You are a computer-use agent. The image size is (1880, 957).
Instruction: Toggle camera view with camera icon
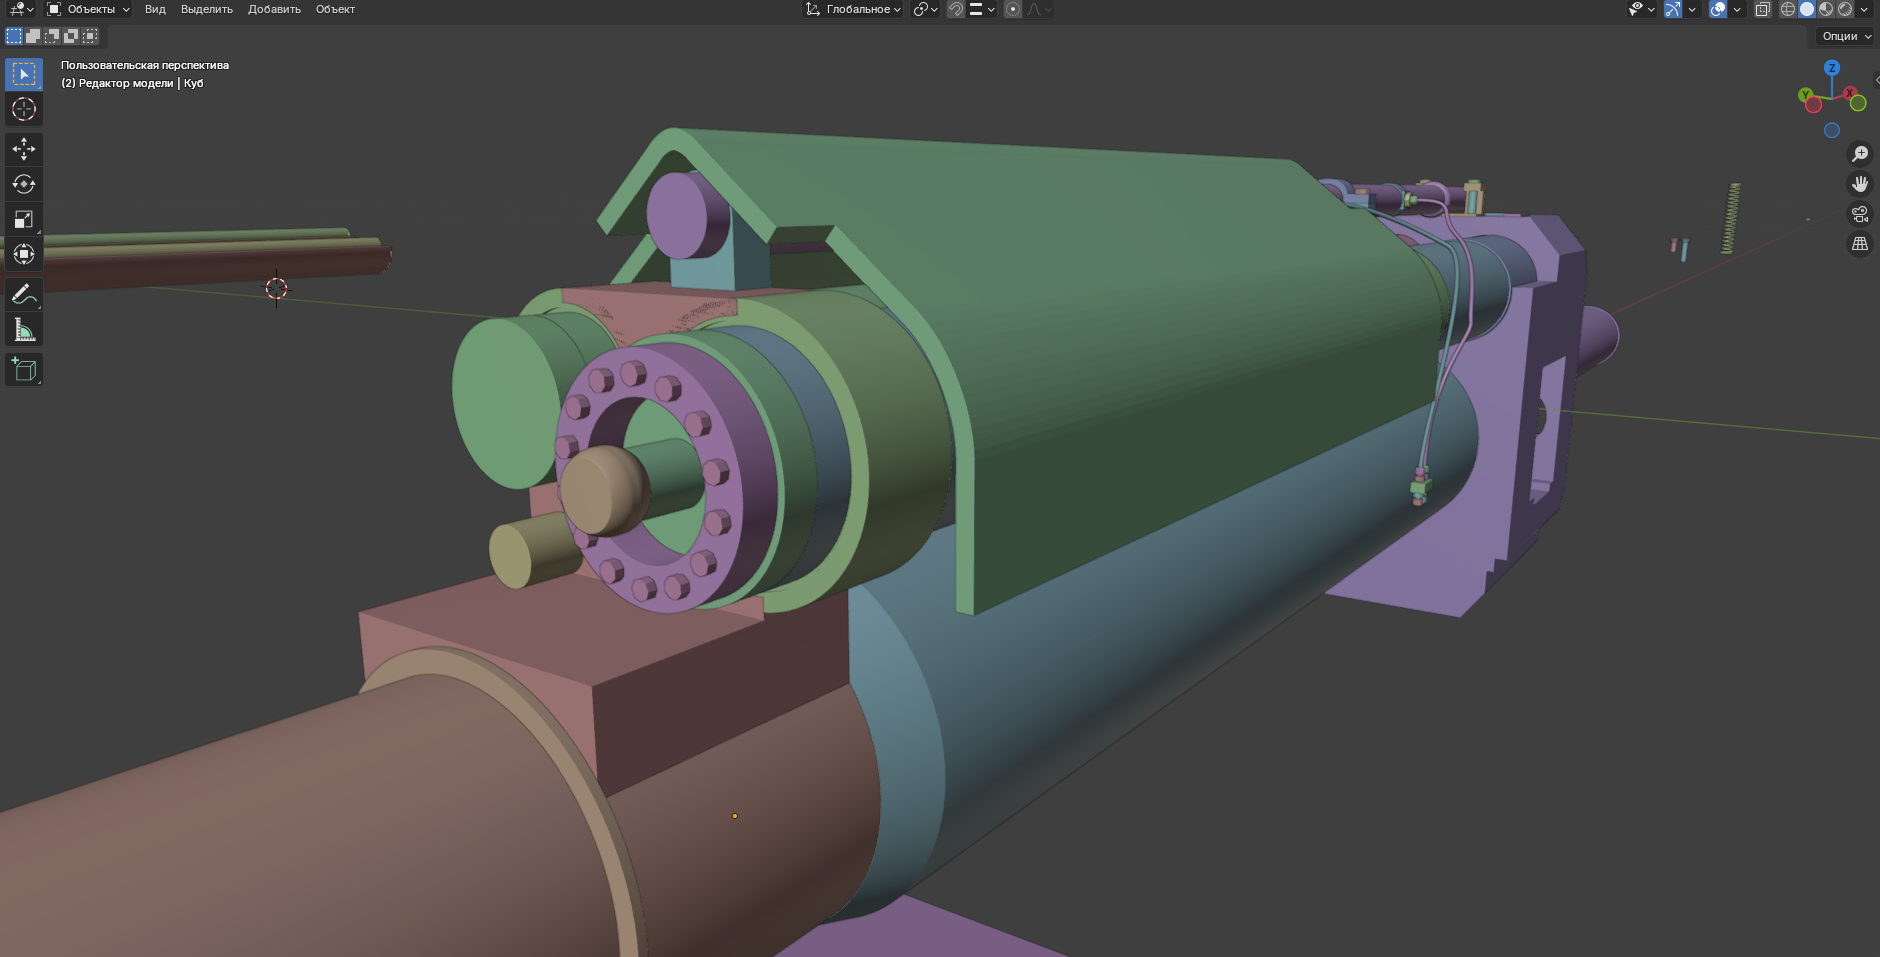pos(1860,214)
